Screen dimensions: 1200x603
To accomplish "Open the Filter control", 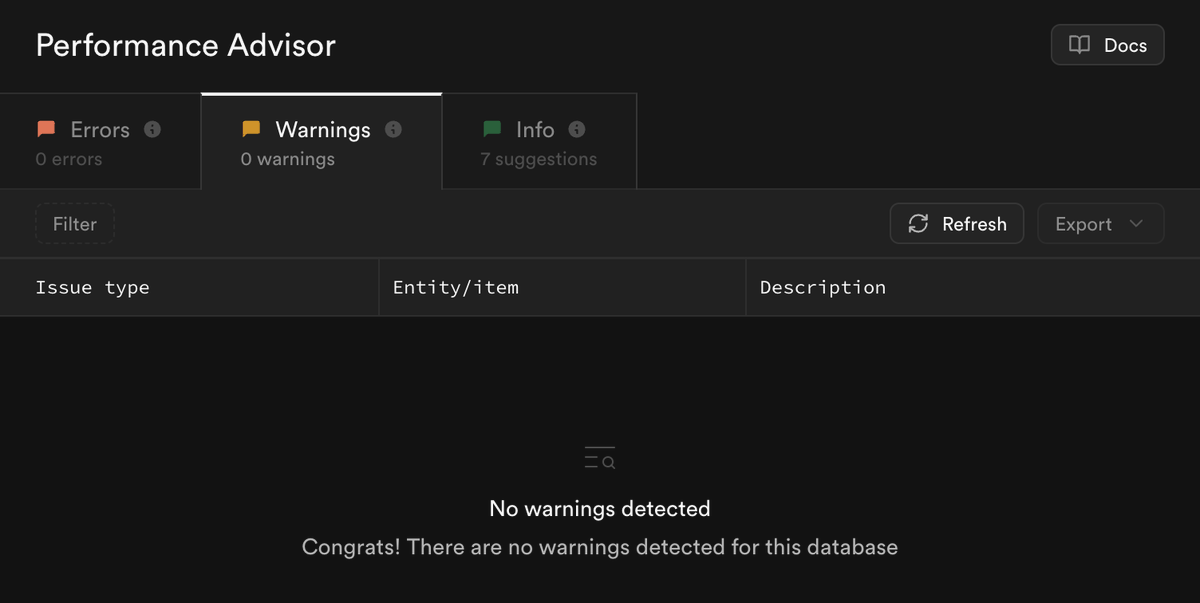I will [75, 224].
